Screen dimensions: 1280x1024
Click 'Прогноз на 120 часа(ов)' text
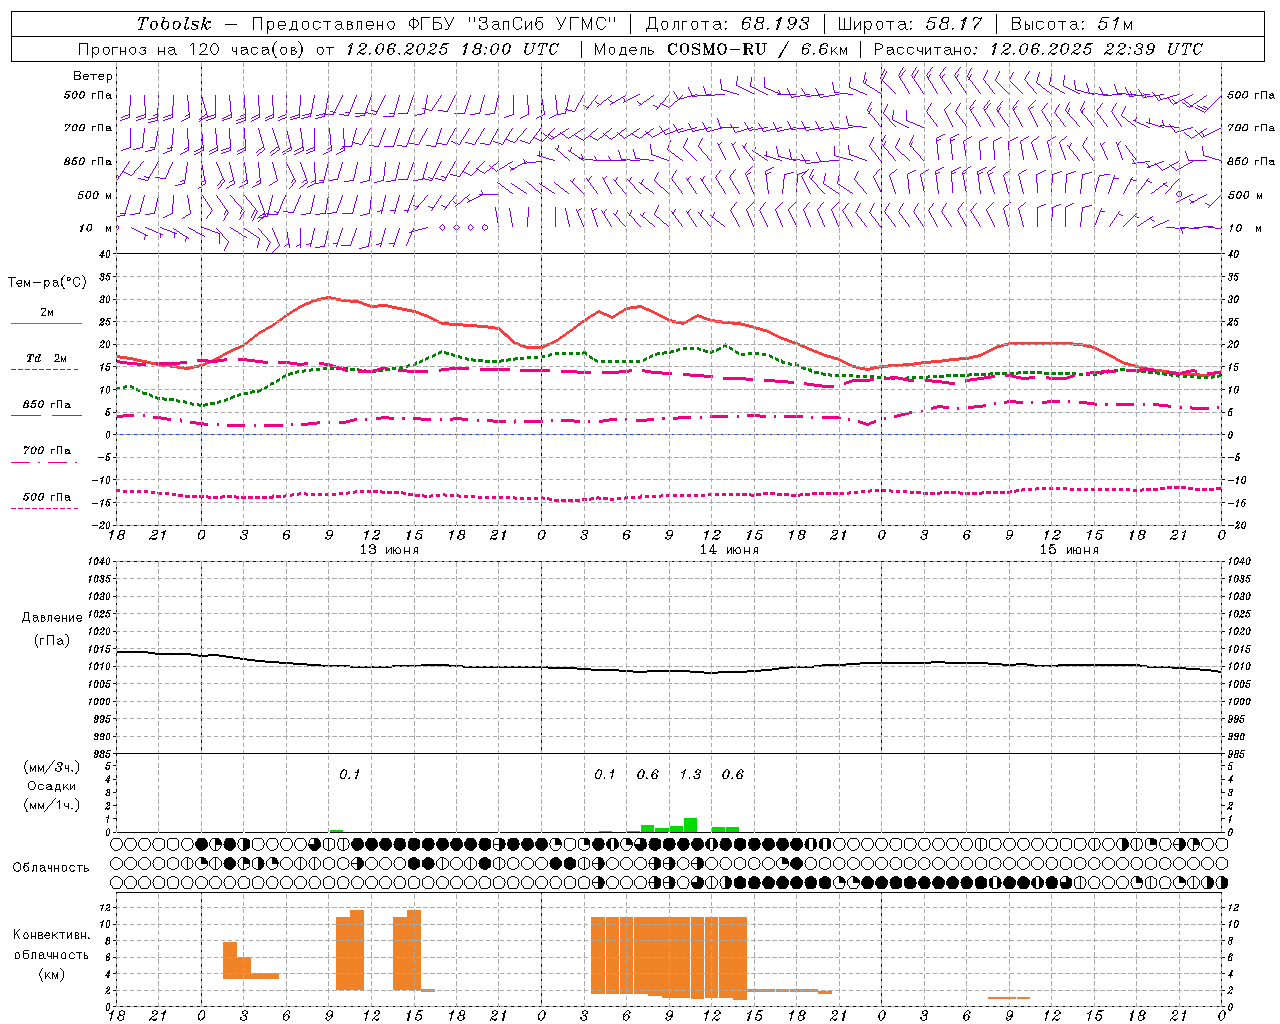[x=192, y=49]
